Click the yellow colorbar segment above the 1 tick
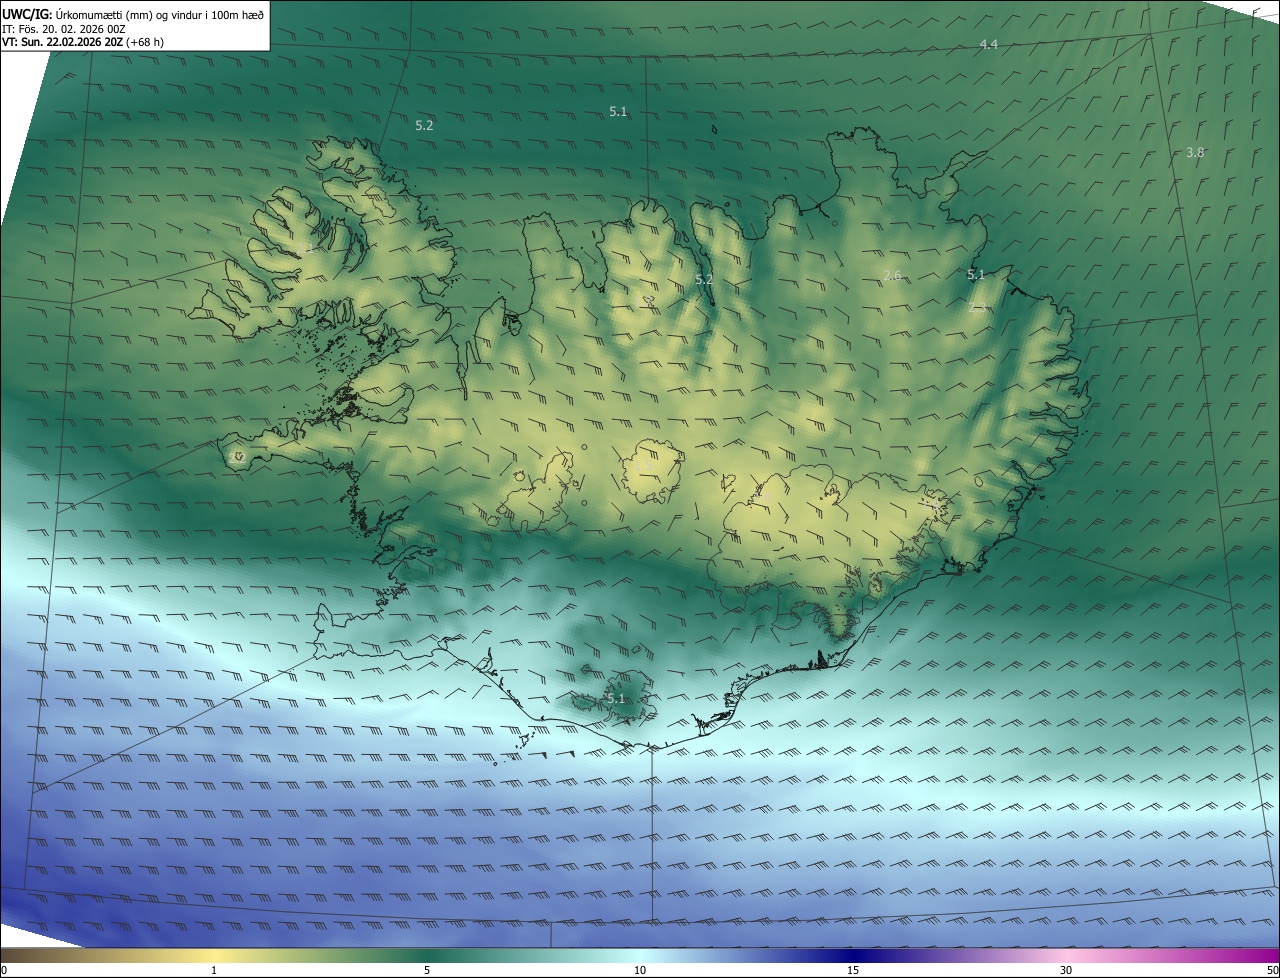This screenshot has width=1280, height=978. pos(214,955)
